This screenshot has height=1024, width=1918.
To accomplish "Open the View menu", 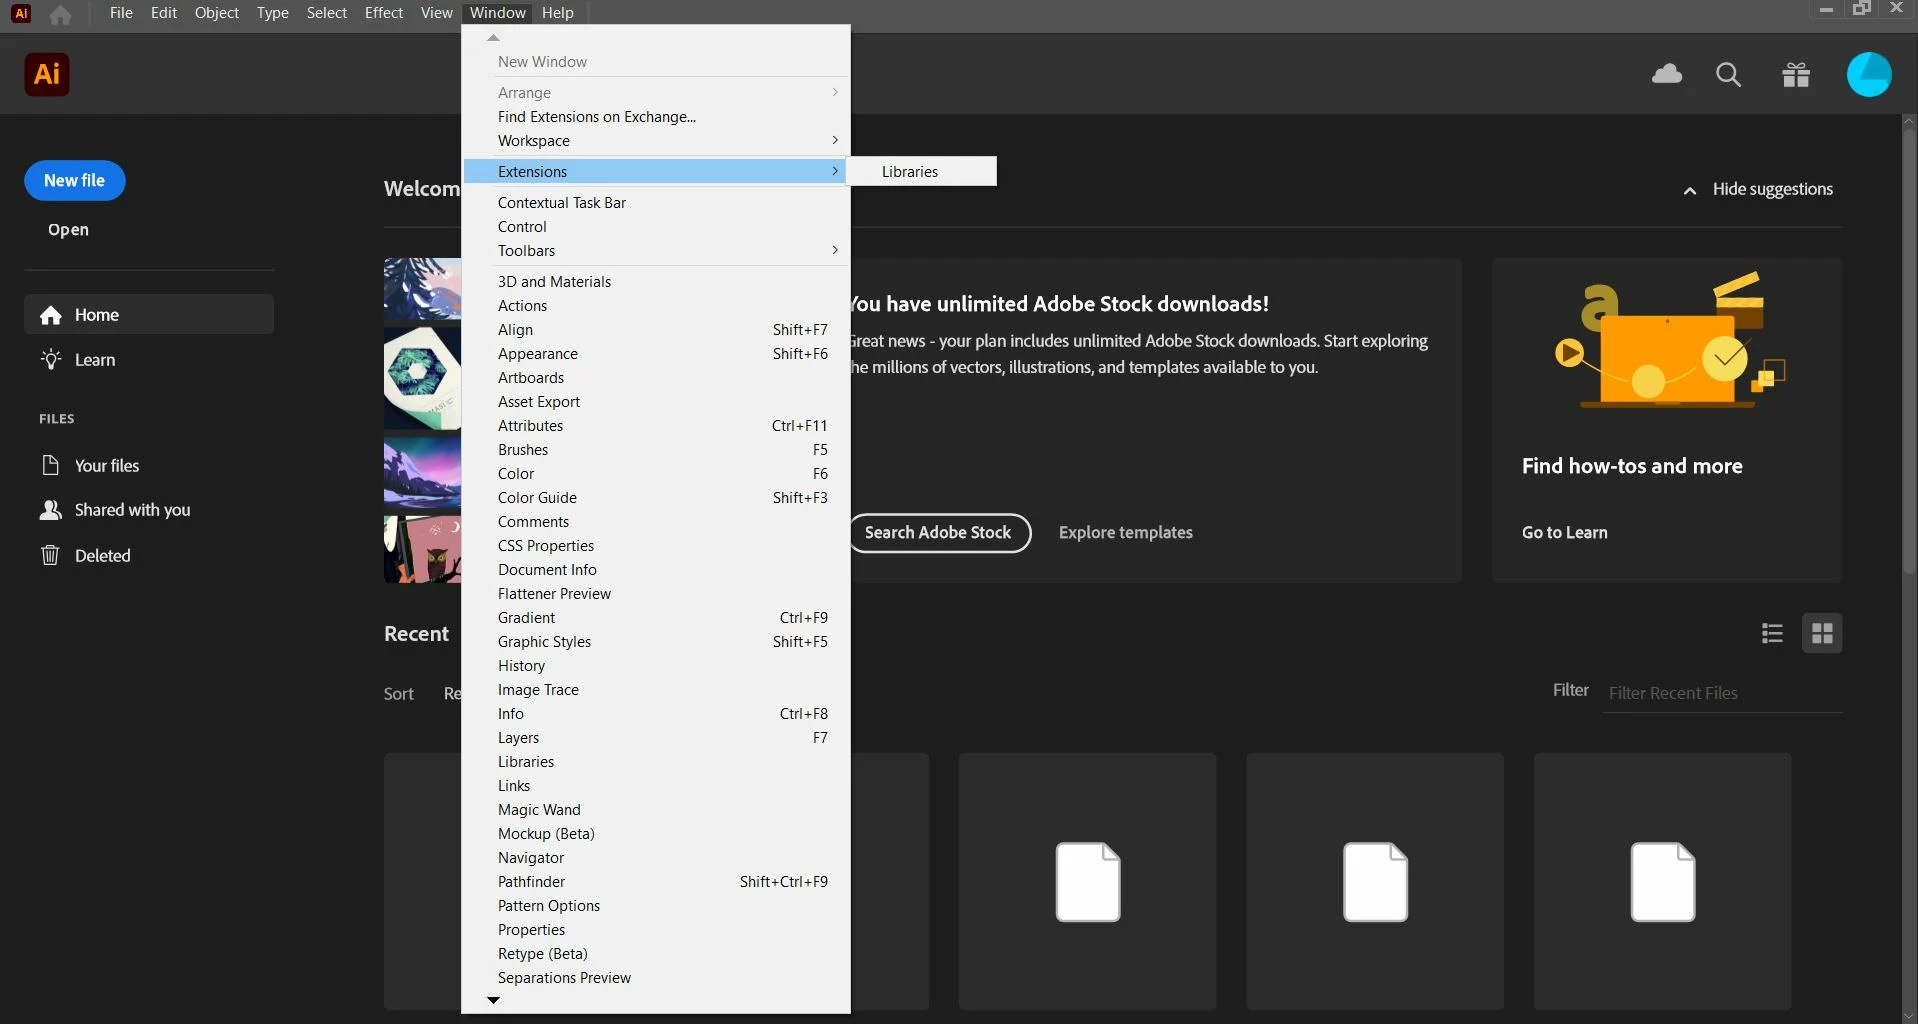I will point(437,13).
